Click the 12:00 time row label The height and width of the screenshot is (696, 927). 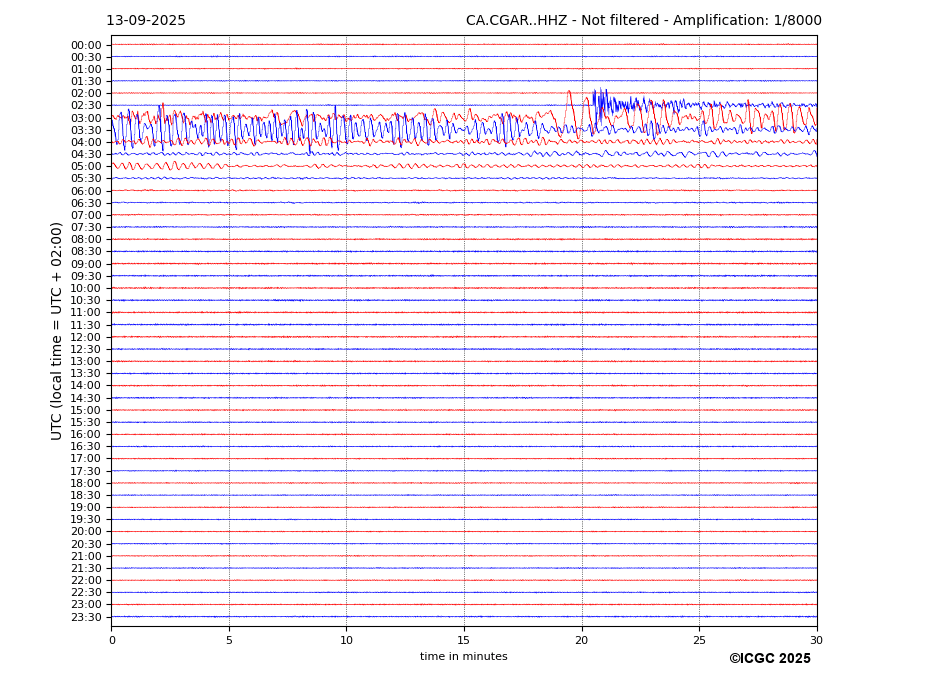click(x=86, y=338)
